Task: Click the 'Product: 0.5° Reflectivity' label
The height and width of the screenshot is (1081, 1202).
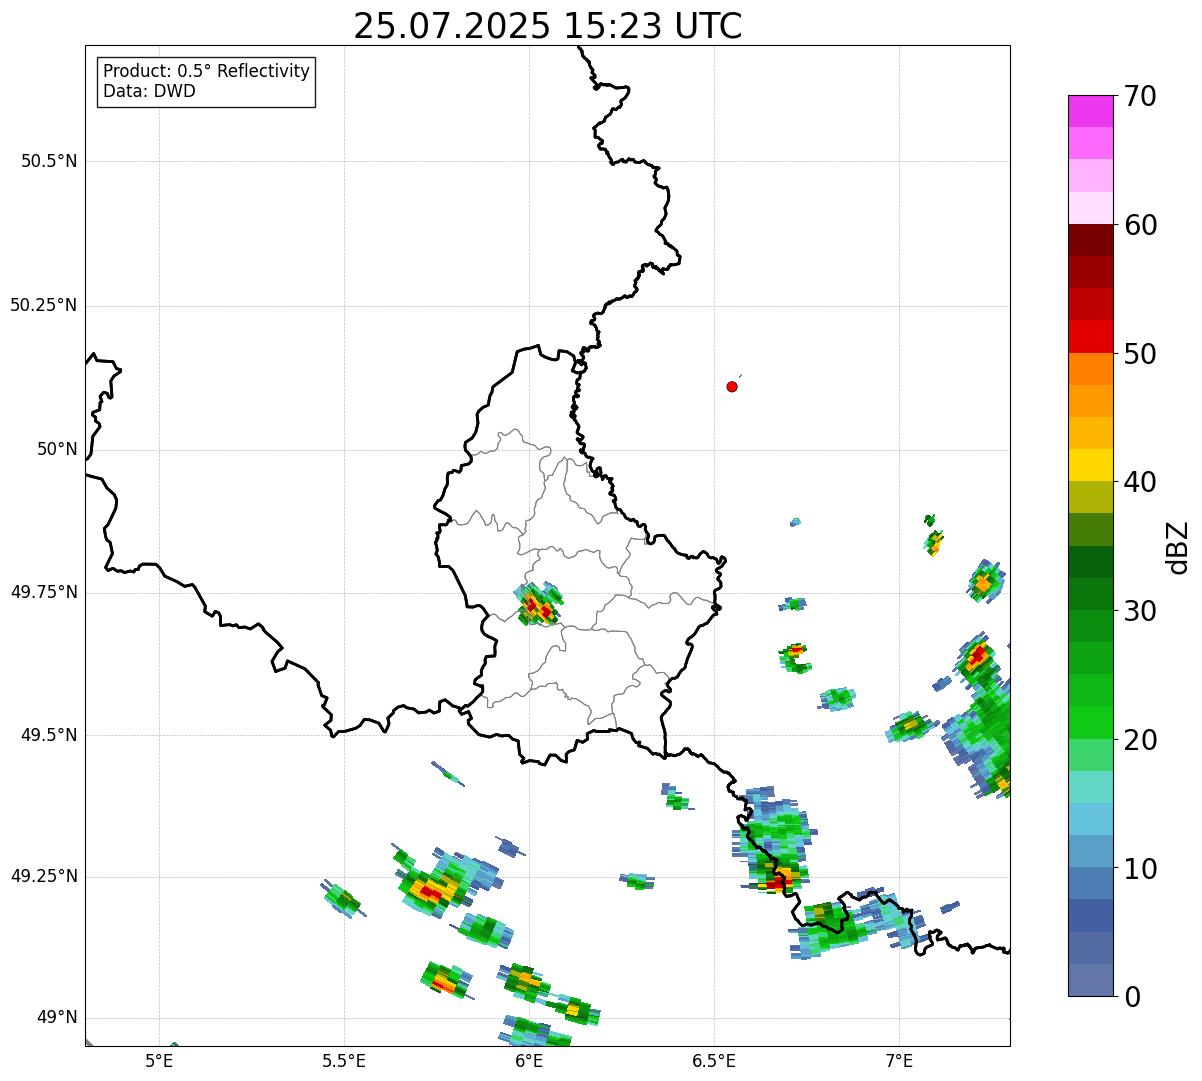Action: click(x=207, y=72)
